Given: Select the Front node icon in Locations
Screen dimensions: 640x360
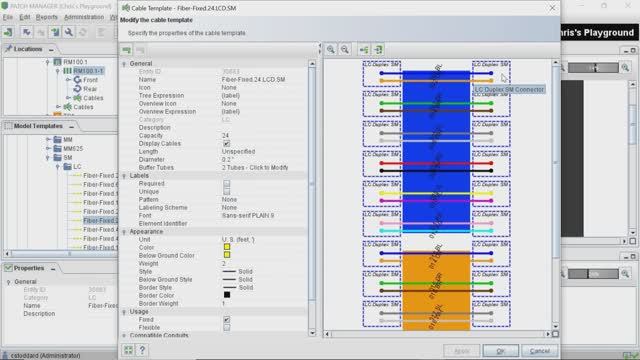Looking at the screenshot, I should click(x=78, y=80).
